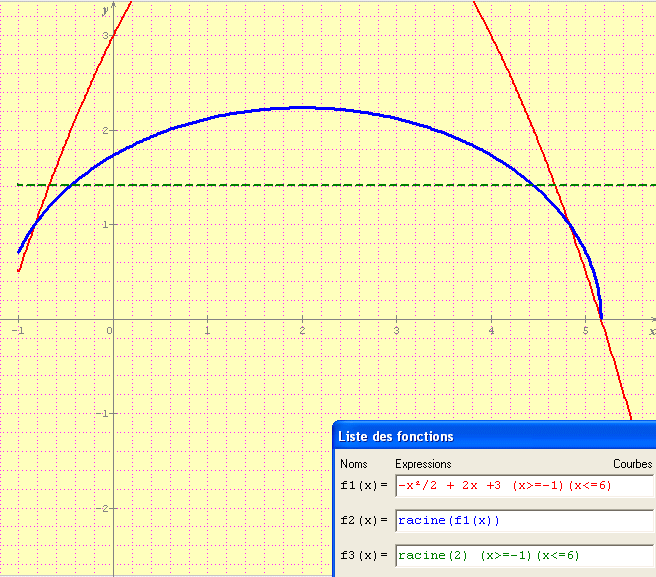Click the x-axis tick label 5
This screenshot has height=577, width=656.
point(586,331)
